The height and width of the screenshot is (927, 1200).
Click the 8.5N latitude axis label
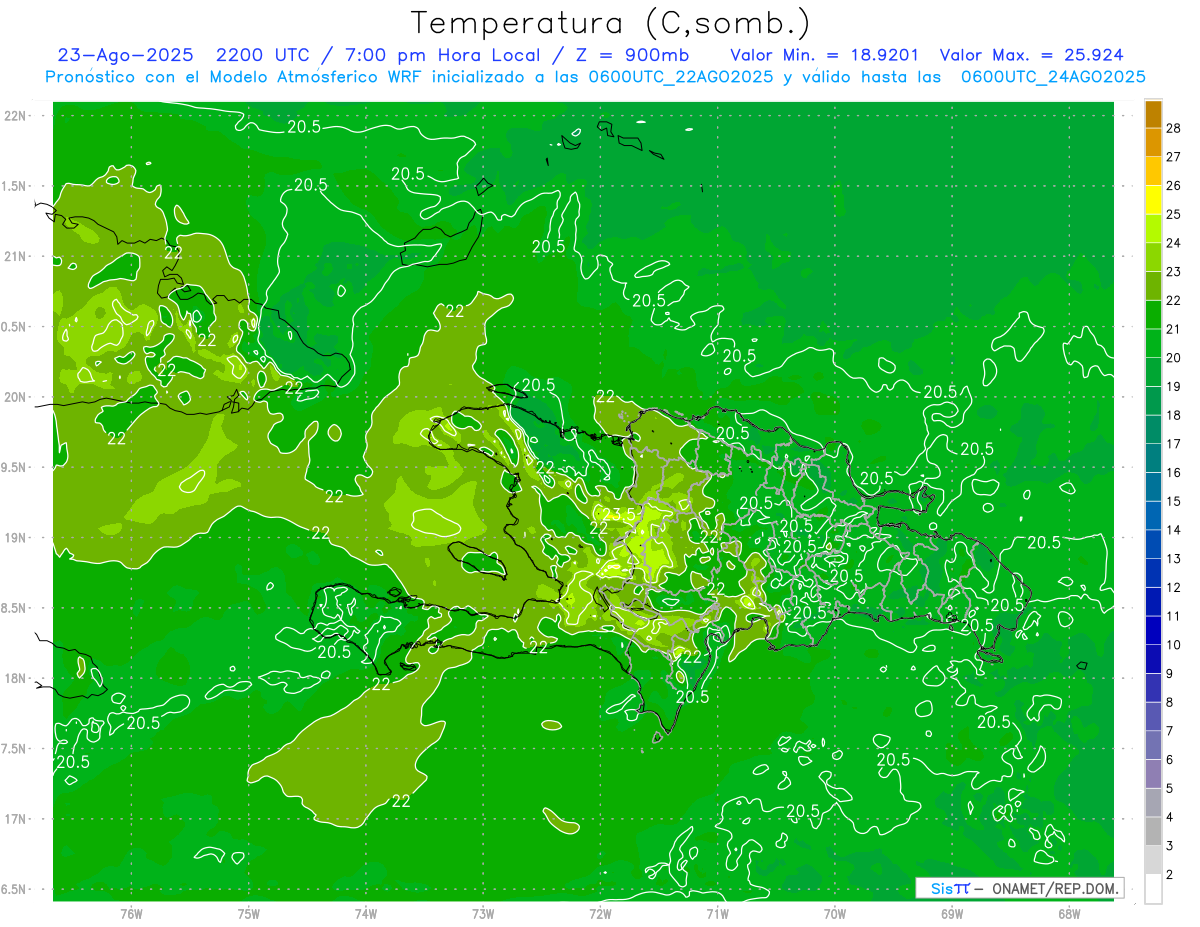[15, 609]
